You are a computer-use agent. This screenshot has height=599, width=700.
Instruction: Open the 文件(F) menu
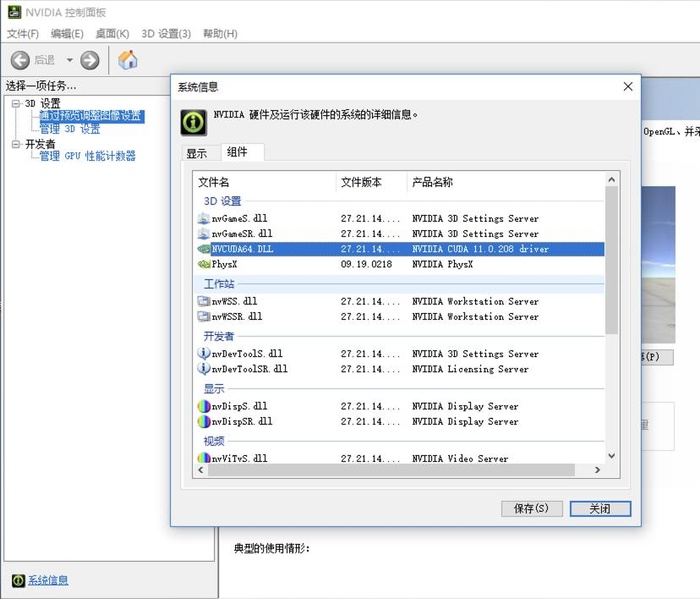tap(23, 34)
